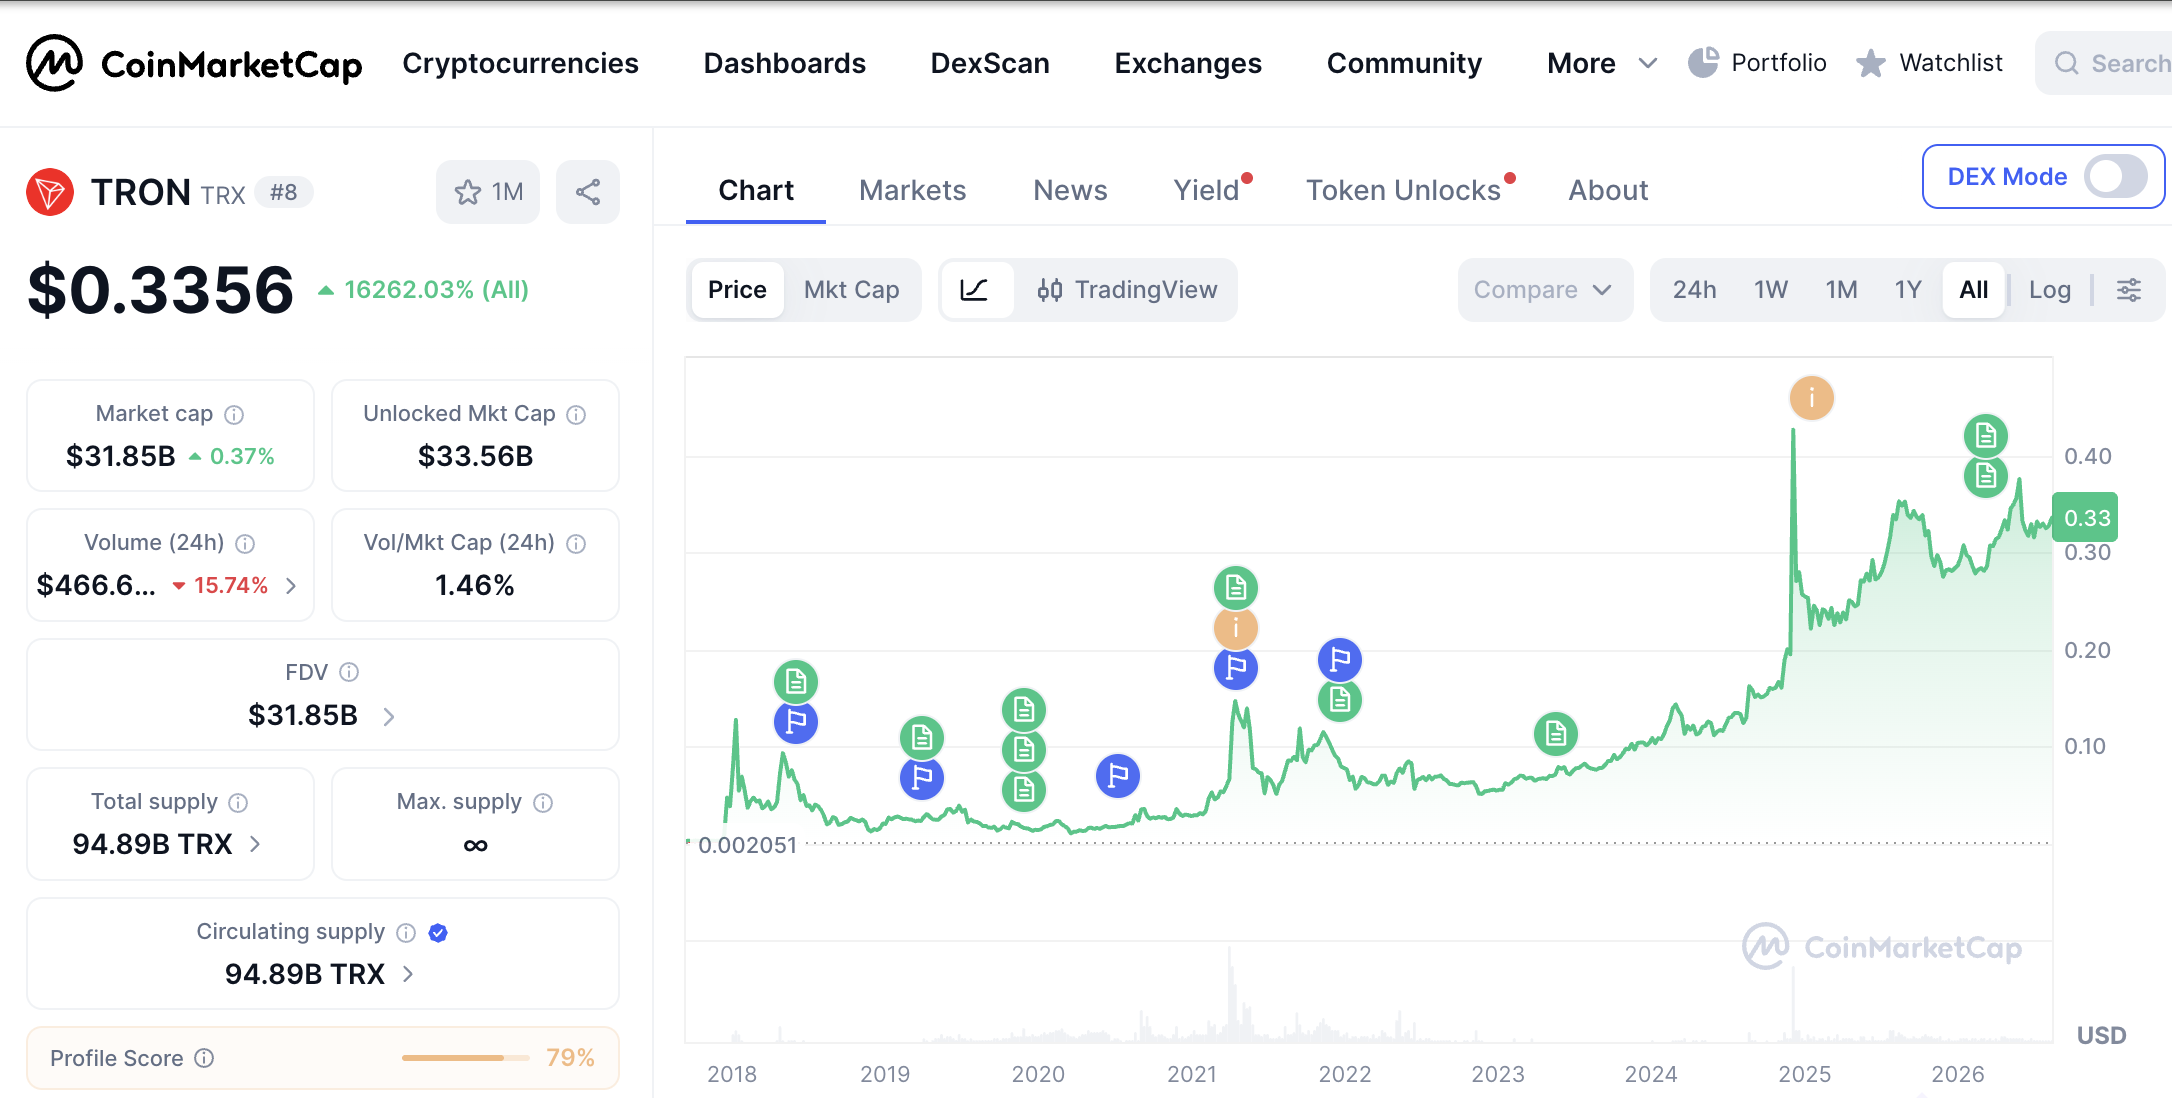Click the green 0.33 current price label
This screenshot has height=1098, width=2172.
tap(2085, 518)
